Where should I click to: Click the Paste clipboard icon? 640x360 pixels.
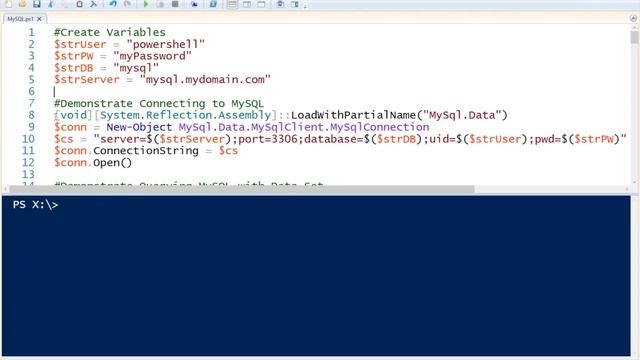coord(80,4)
